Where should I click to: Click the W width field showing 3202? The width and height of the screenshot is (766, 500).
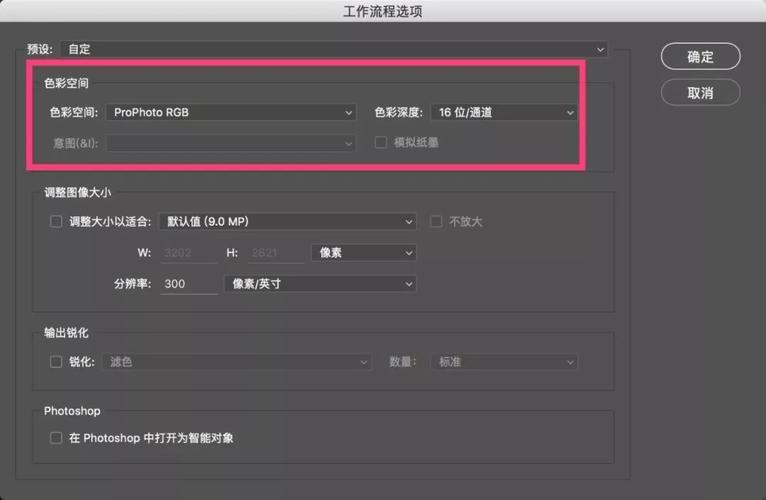[188, 254]
